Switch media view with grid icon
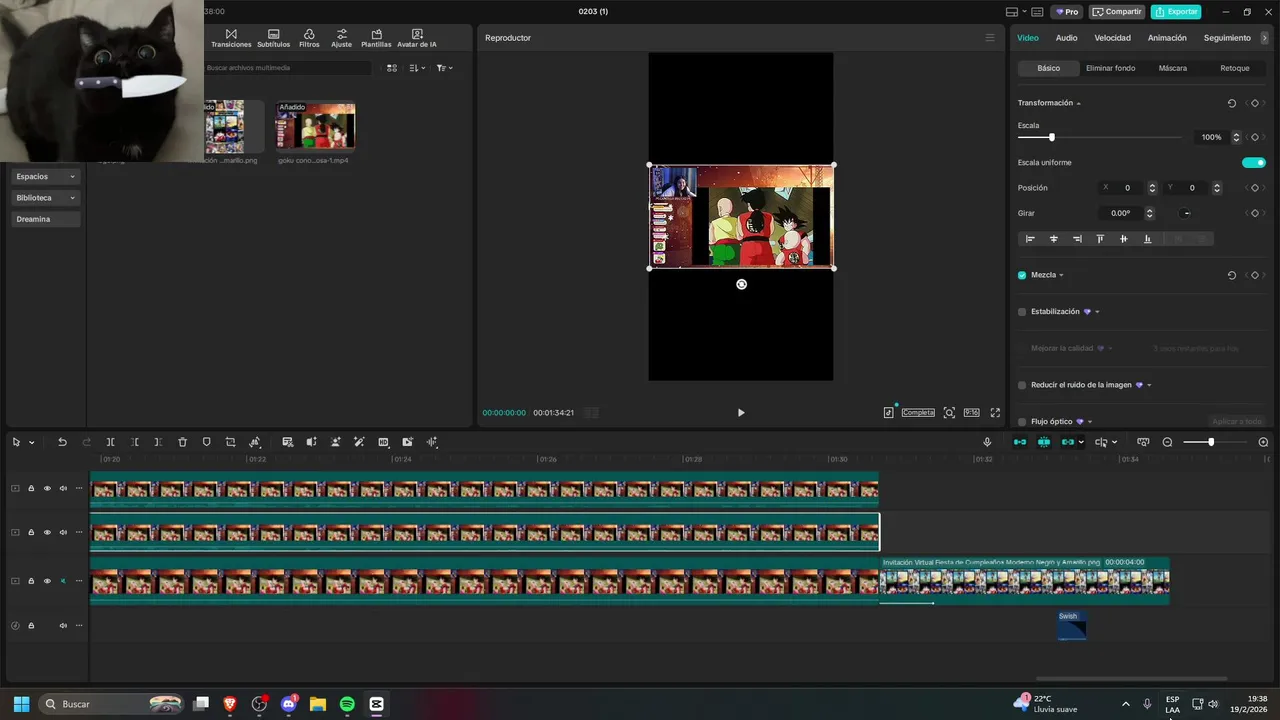Image resolution: width=1280 pixels, height=720 pixels. tap(392, 68)
